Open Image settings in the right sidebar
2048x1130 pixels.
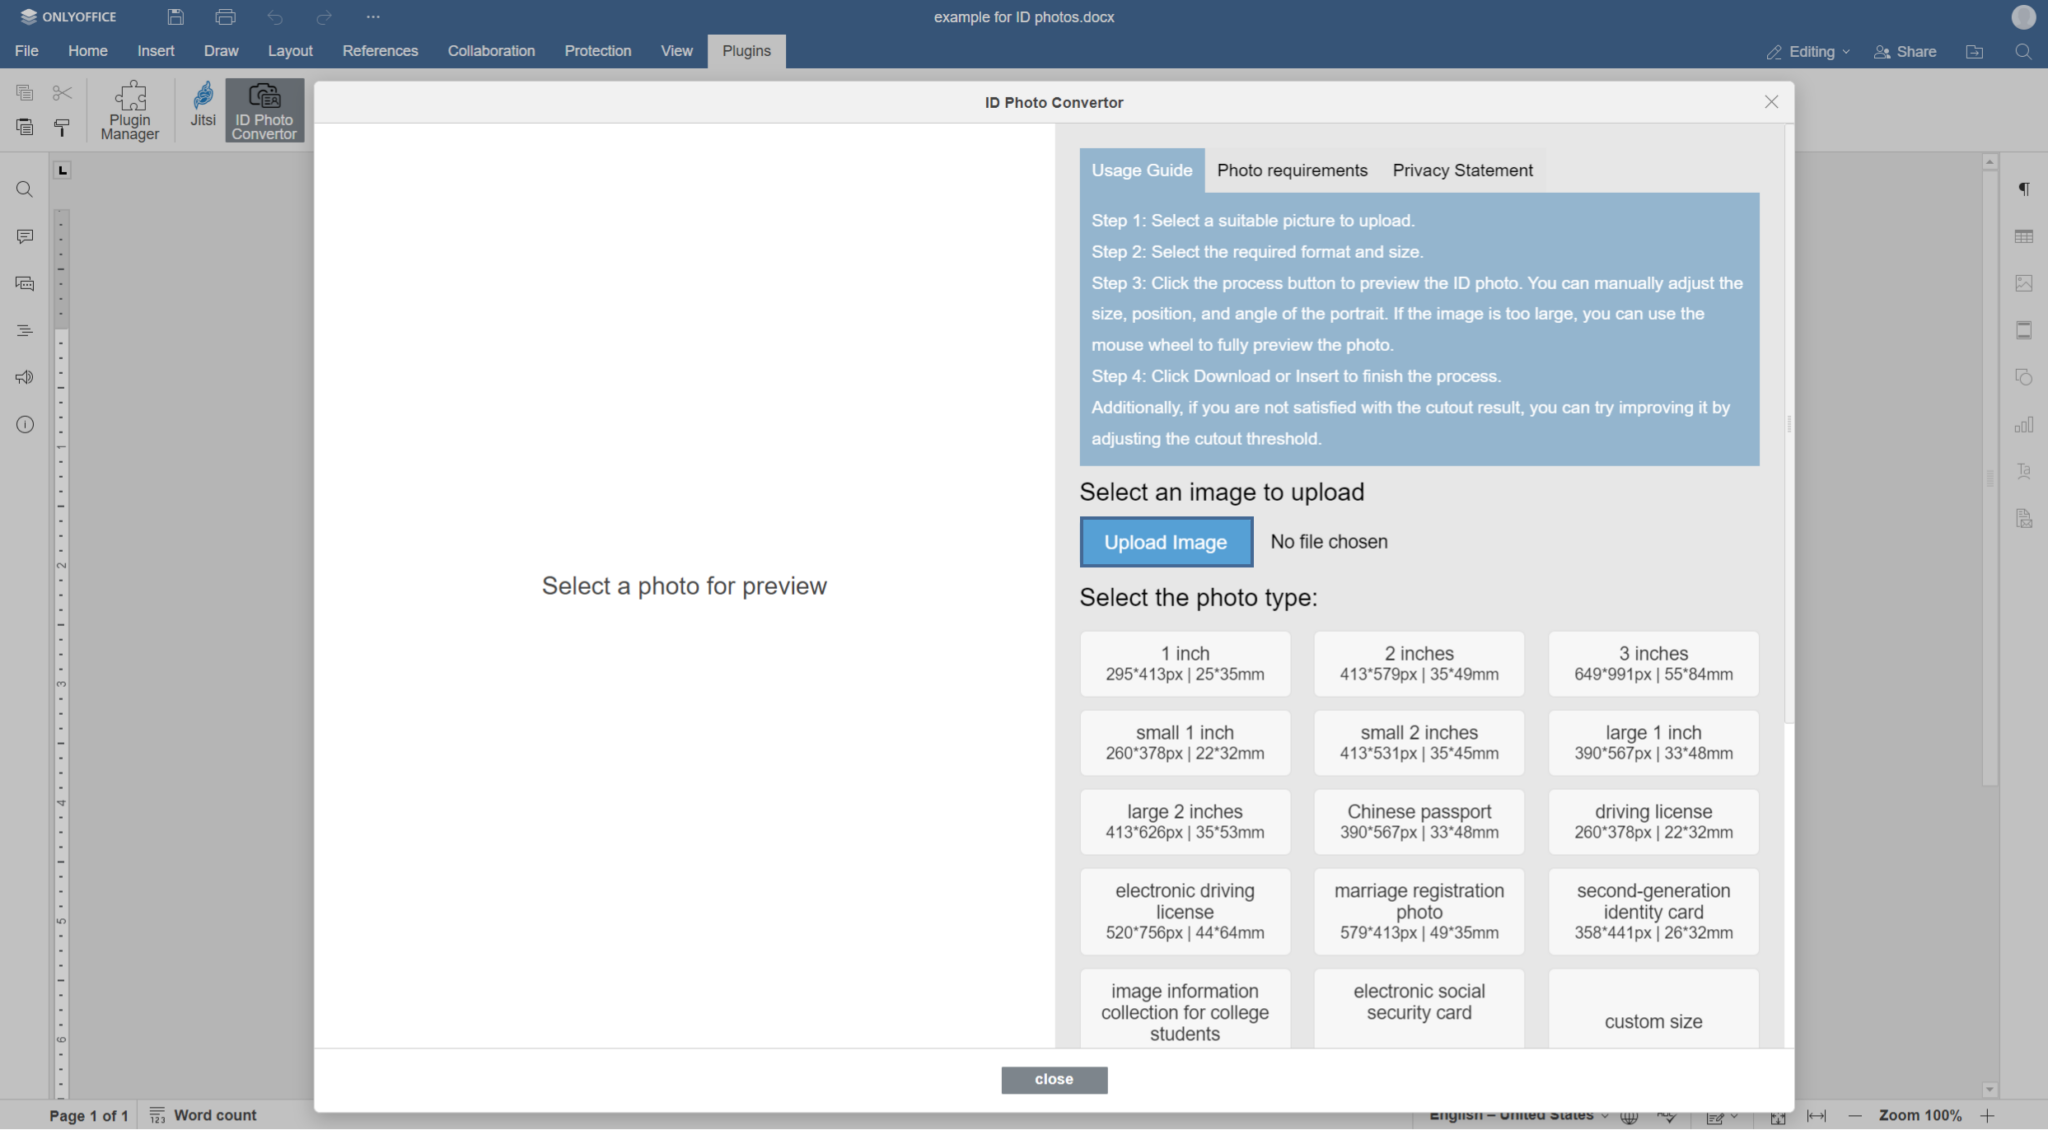click(x=2024, y=283)
